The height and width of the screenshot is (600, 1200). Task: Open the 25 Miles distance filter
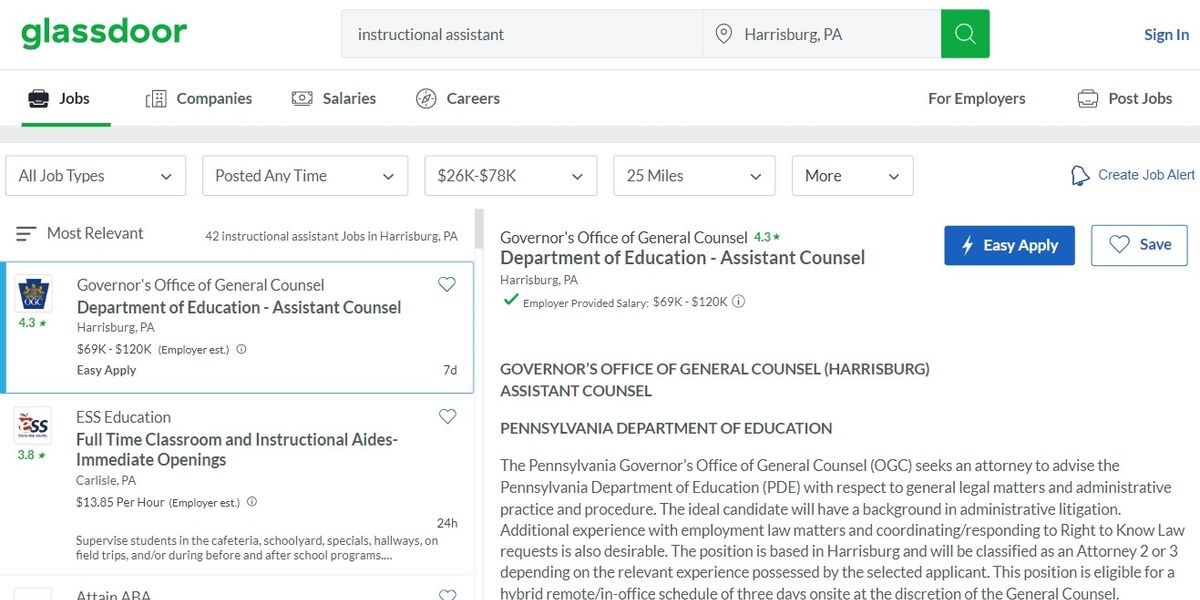(x=694, y=175)
